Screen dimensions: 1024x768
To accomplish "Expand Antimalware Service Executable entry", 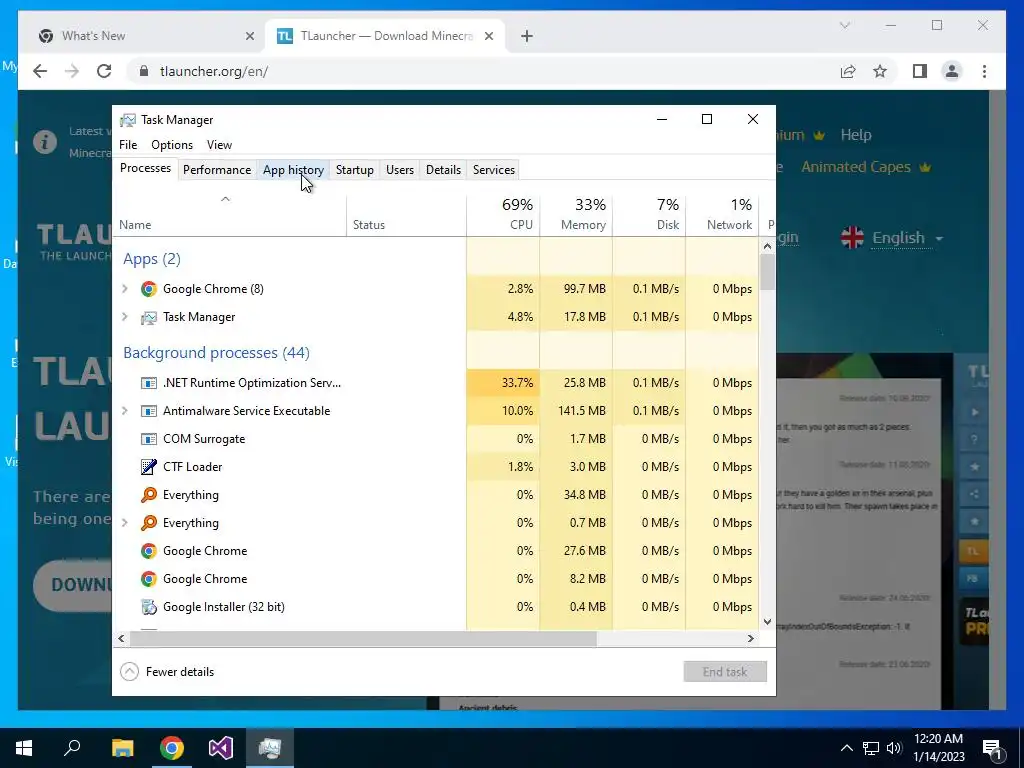I will pyautogui.click(x=125, y=411).
